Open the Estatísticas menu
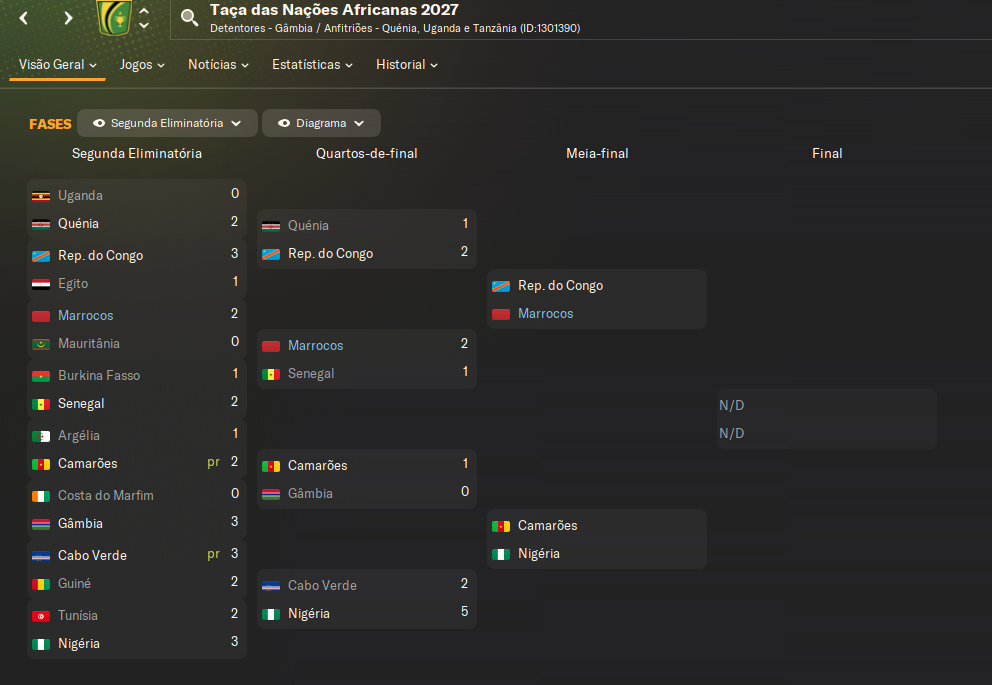The width and height of the screenshot is (992, 685). point(312,64)
